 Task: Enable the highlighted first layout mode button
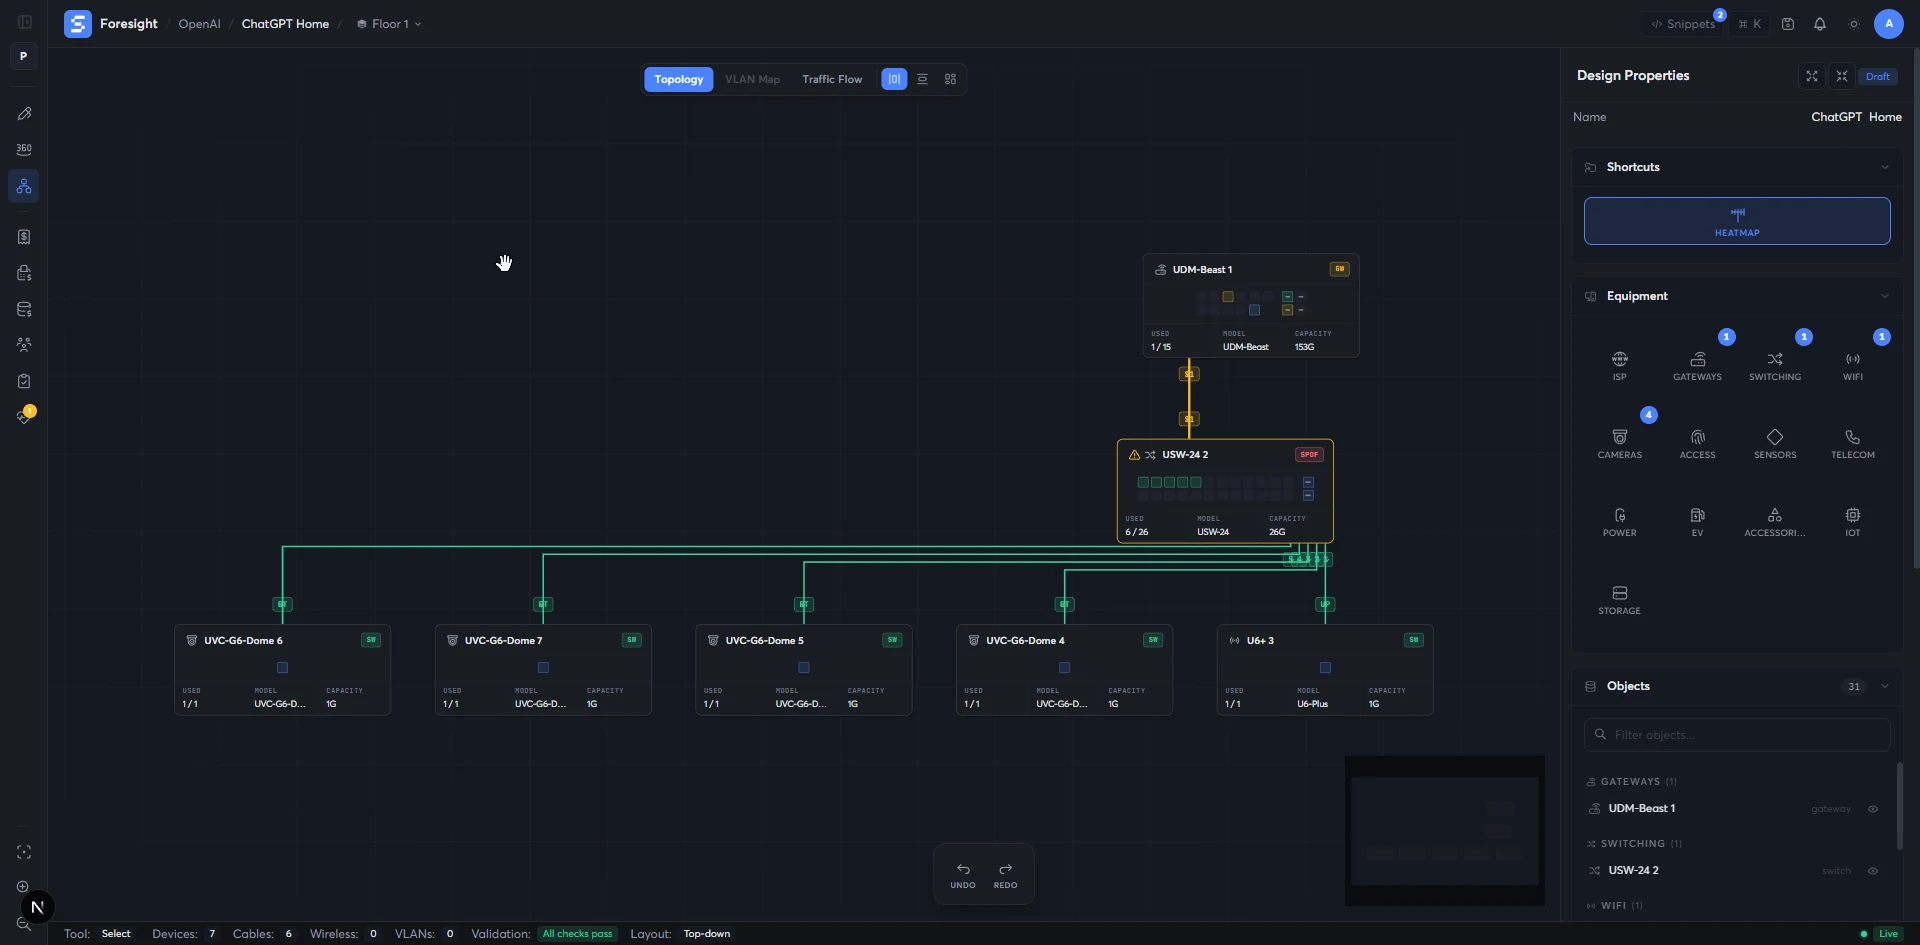(894, 79)
